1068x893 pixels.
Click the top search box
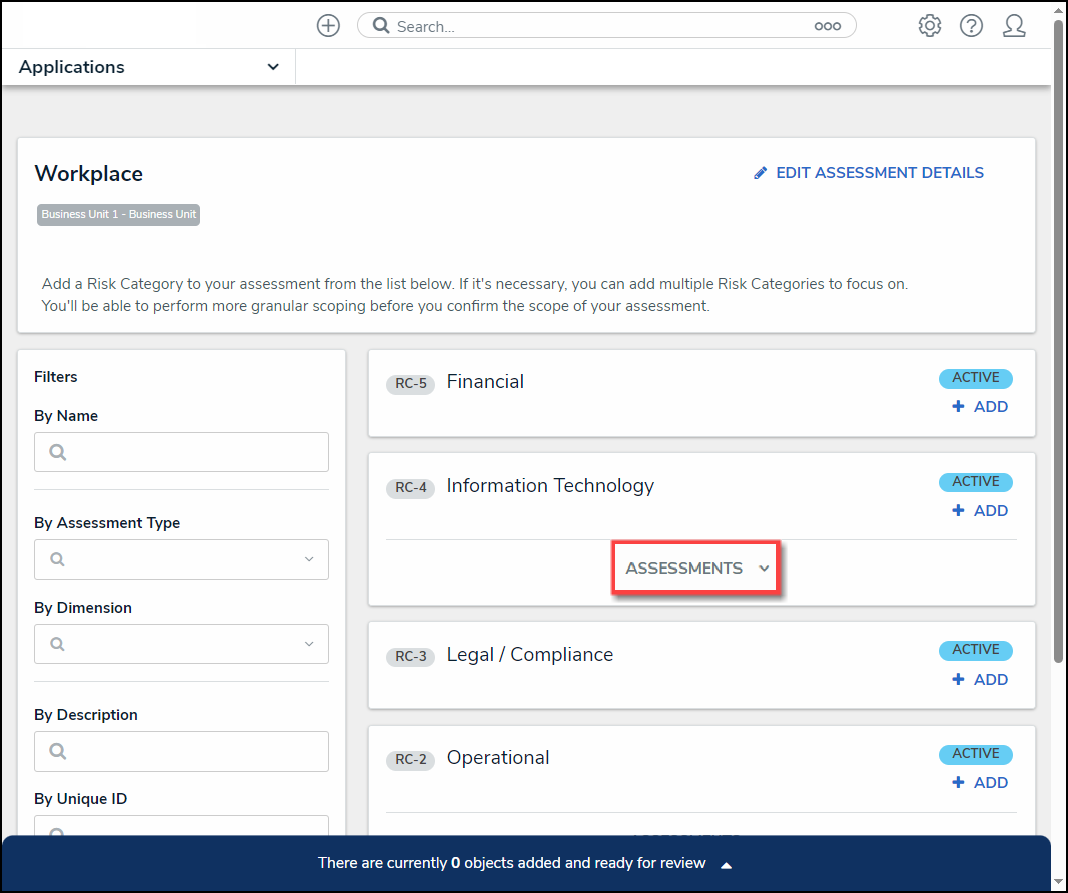[600, 26]
